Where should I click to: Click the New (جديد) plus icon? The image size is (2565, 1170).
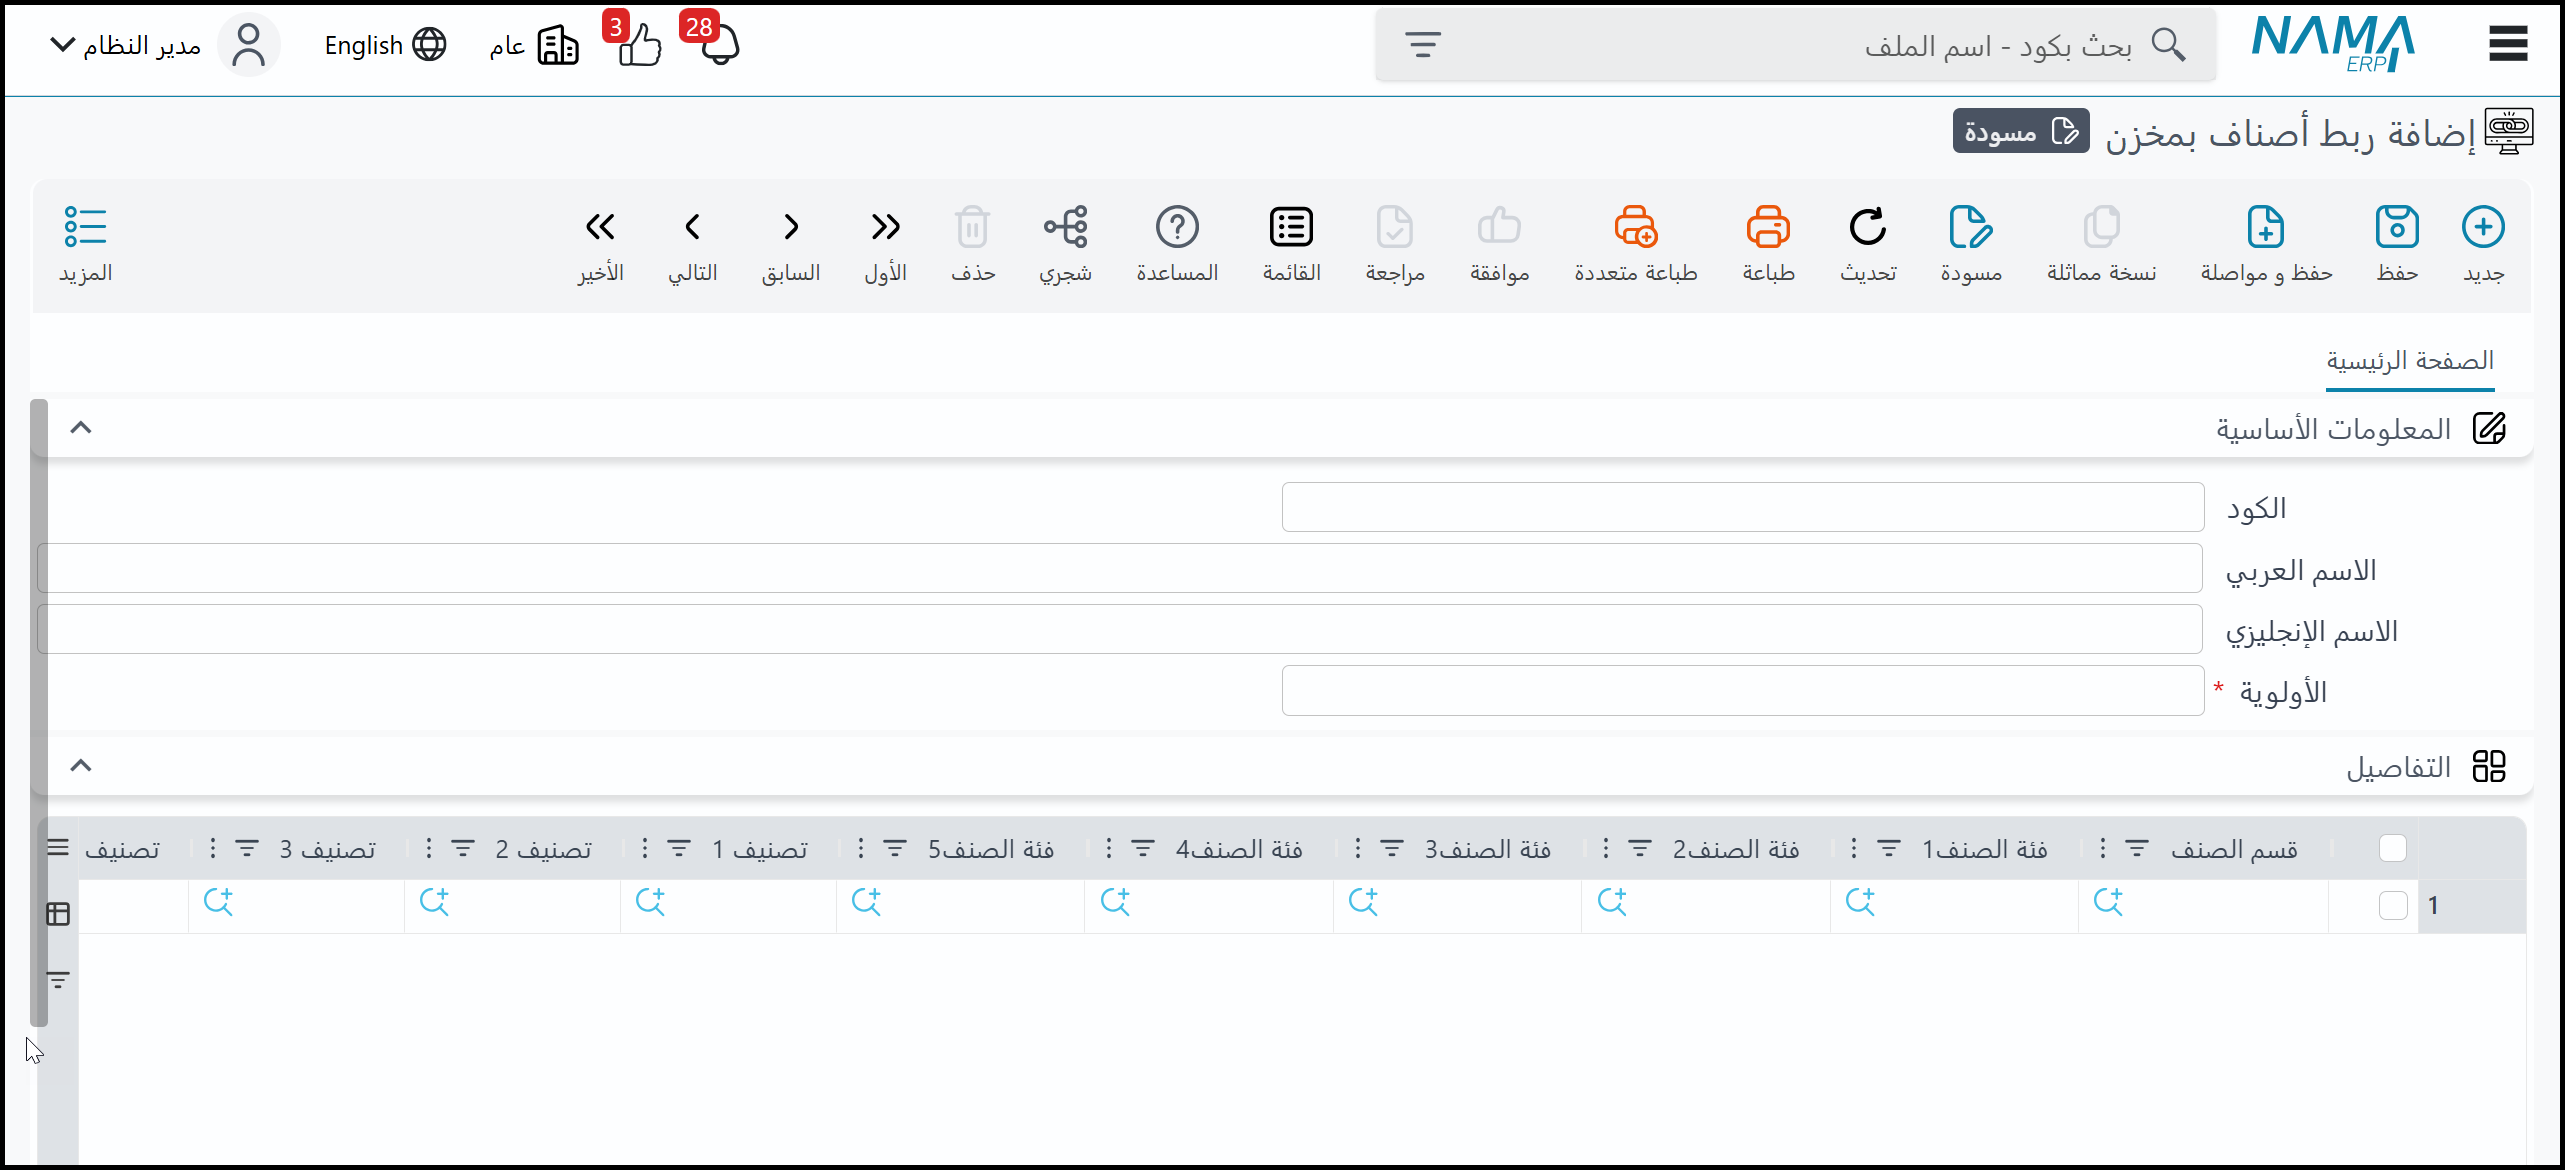pyautogui.click(x=2482, y=228)
